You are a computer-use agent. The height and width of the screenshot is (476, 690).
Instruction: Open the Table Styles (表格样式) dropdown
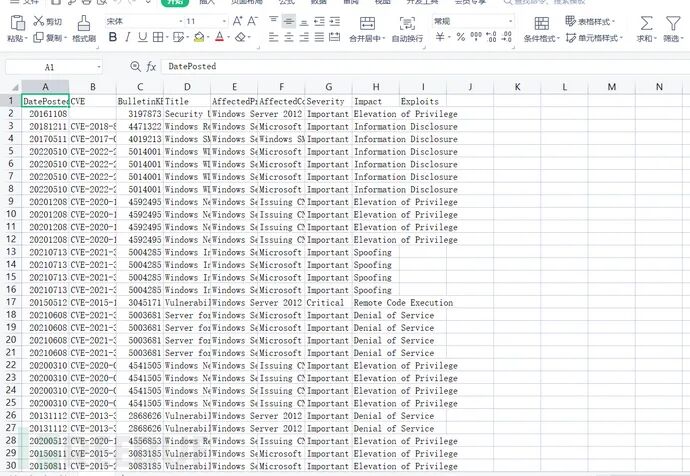[590, 21]
